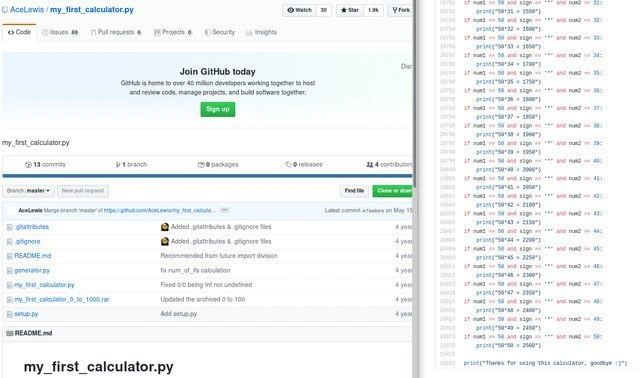Go to the Insights tab
This screenshot has height=378, width=640.
click(261, 32)
